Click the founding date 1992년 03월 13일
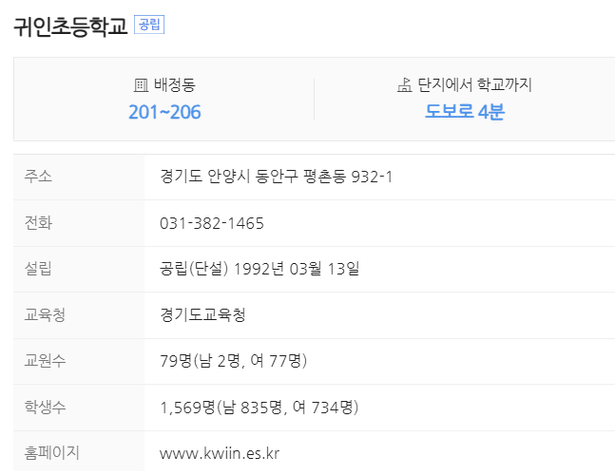 [297, 269]
